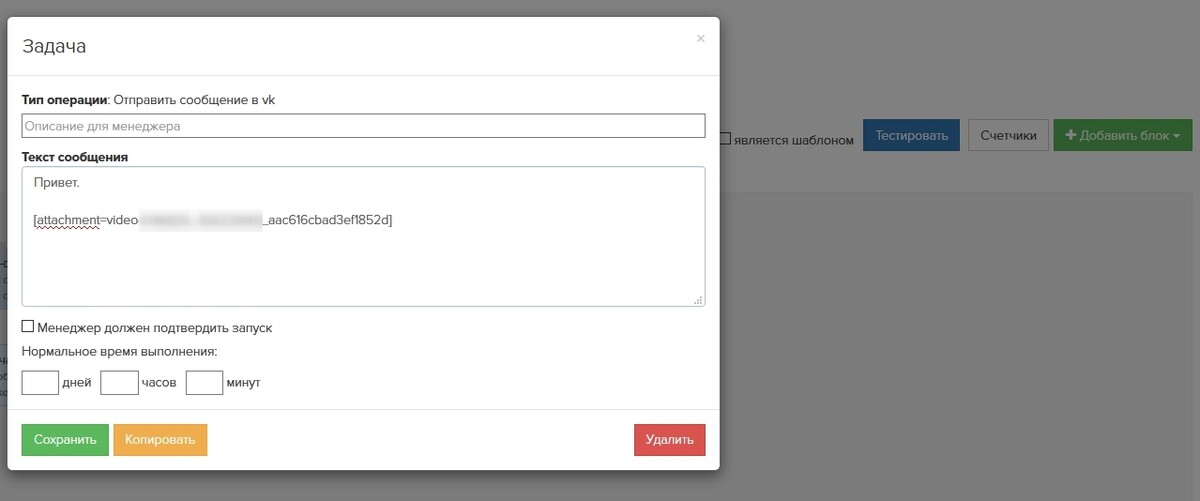The height and width of the screenshot is (501, 1200).
Task: Click the является шаблоном label text
Action: [x=793, y=140]
